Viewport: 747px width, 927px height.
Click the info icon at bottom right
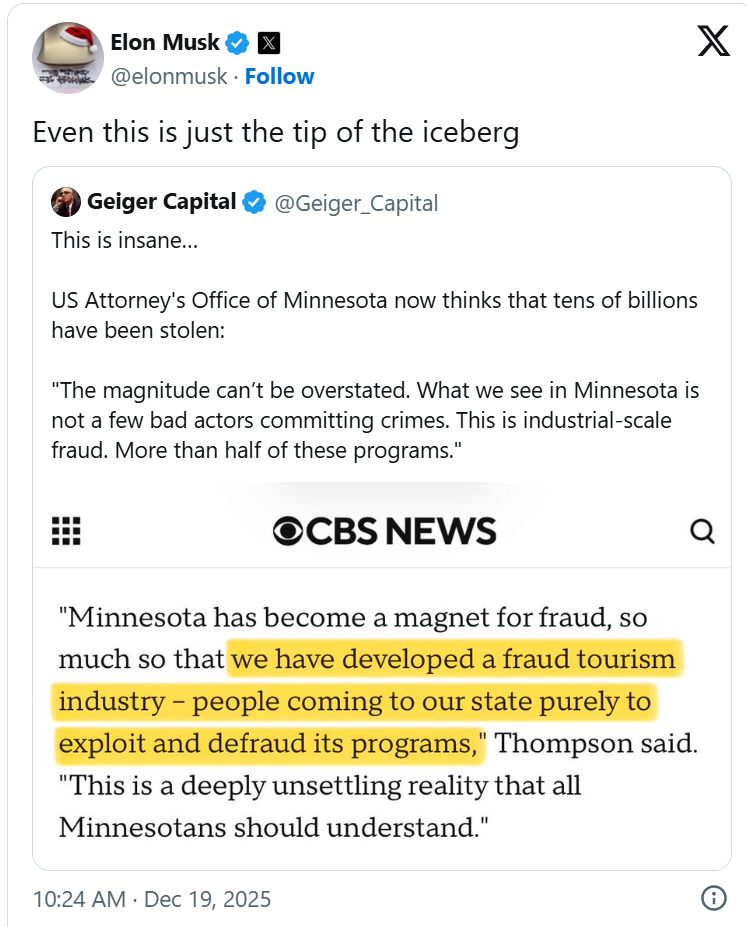click(x=713, y=898)
